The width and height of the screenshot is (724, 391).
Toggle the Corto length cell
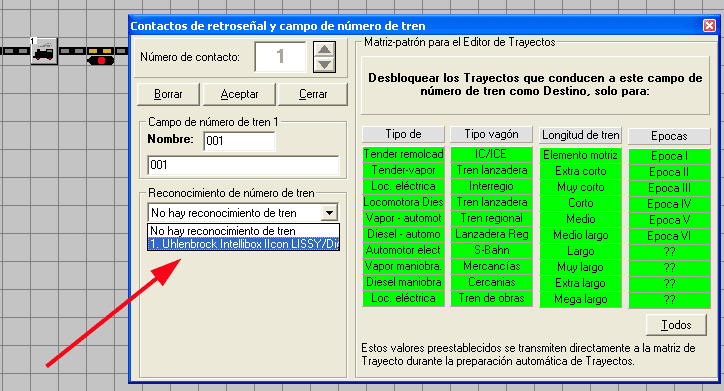click(x=580, y=203)
